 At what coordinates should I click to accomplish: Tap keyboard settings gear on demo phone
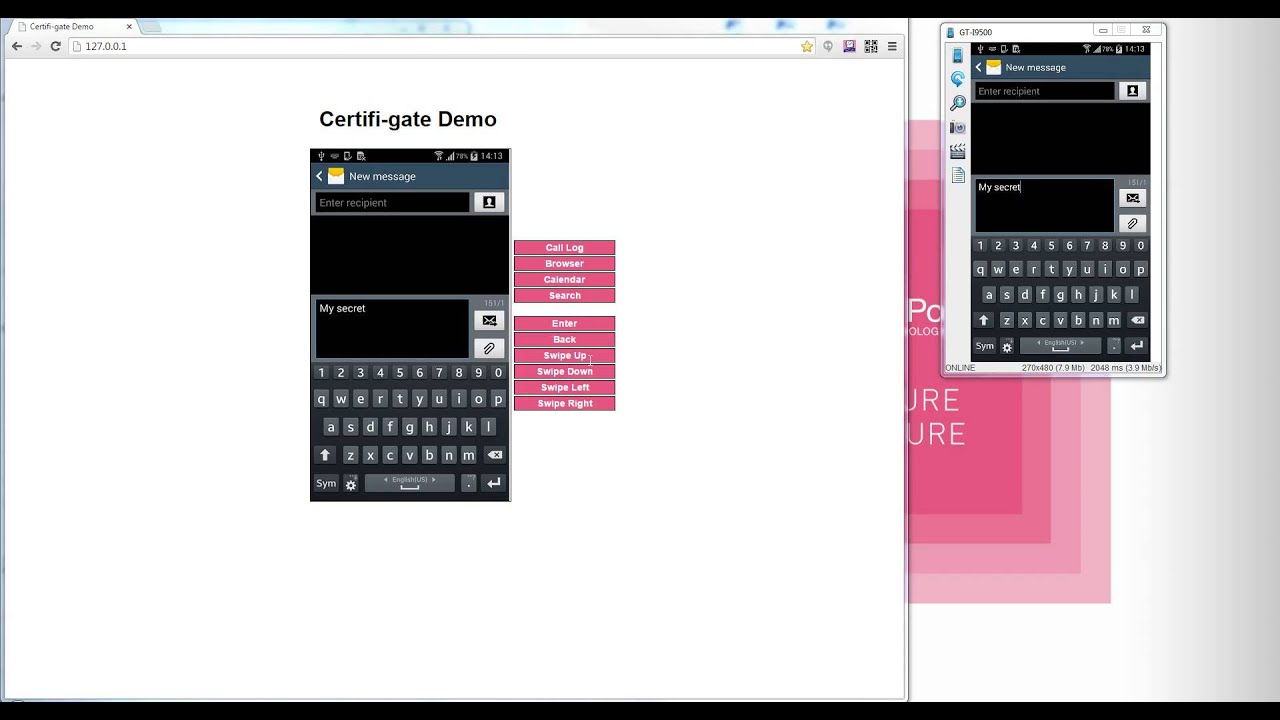click(x=351, y=484)
